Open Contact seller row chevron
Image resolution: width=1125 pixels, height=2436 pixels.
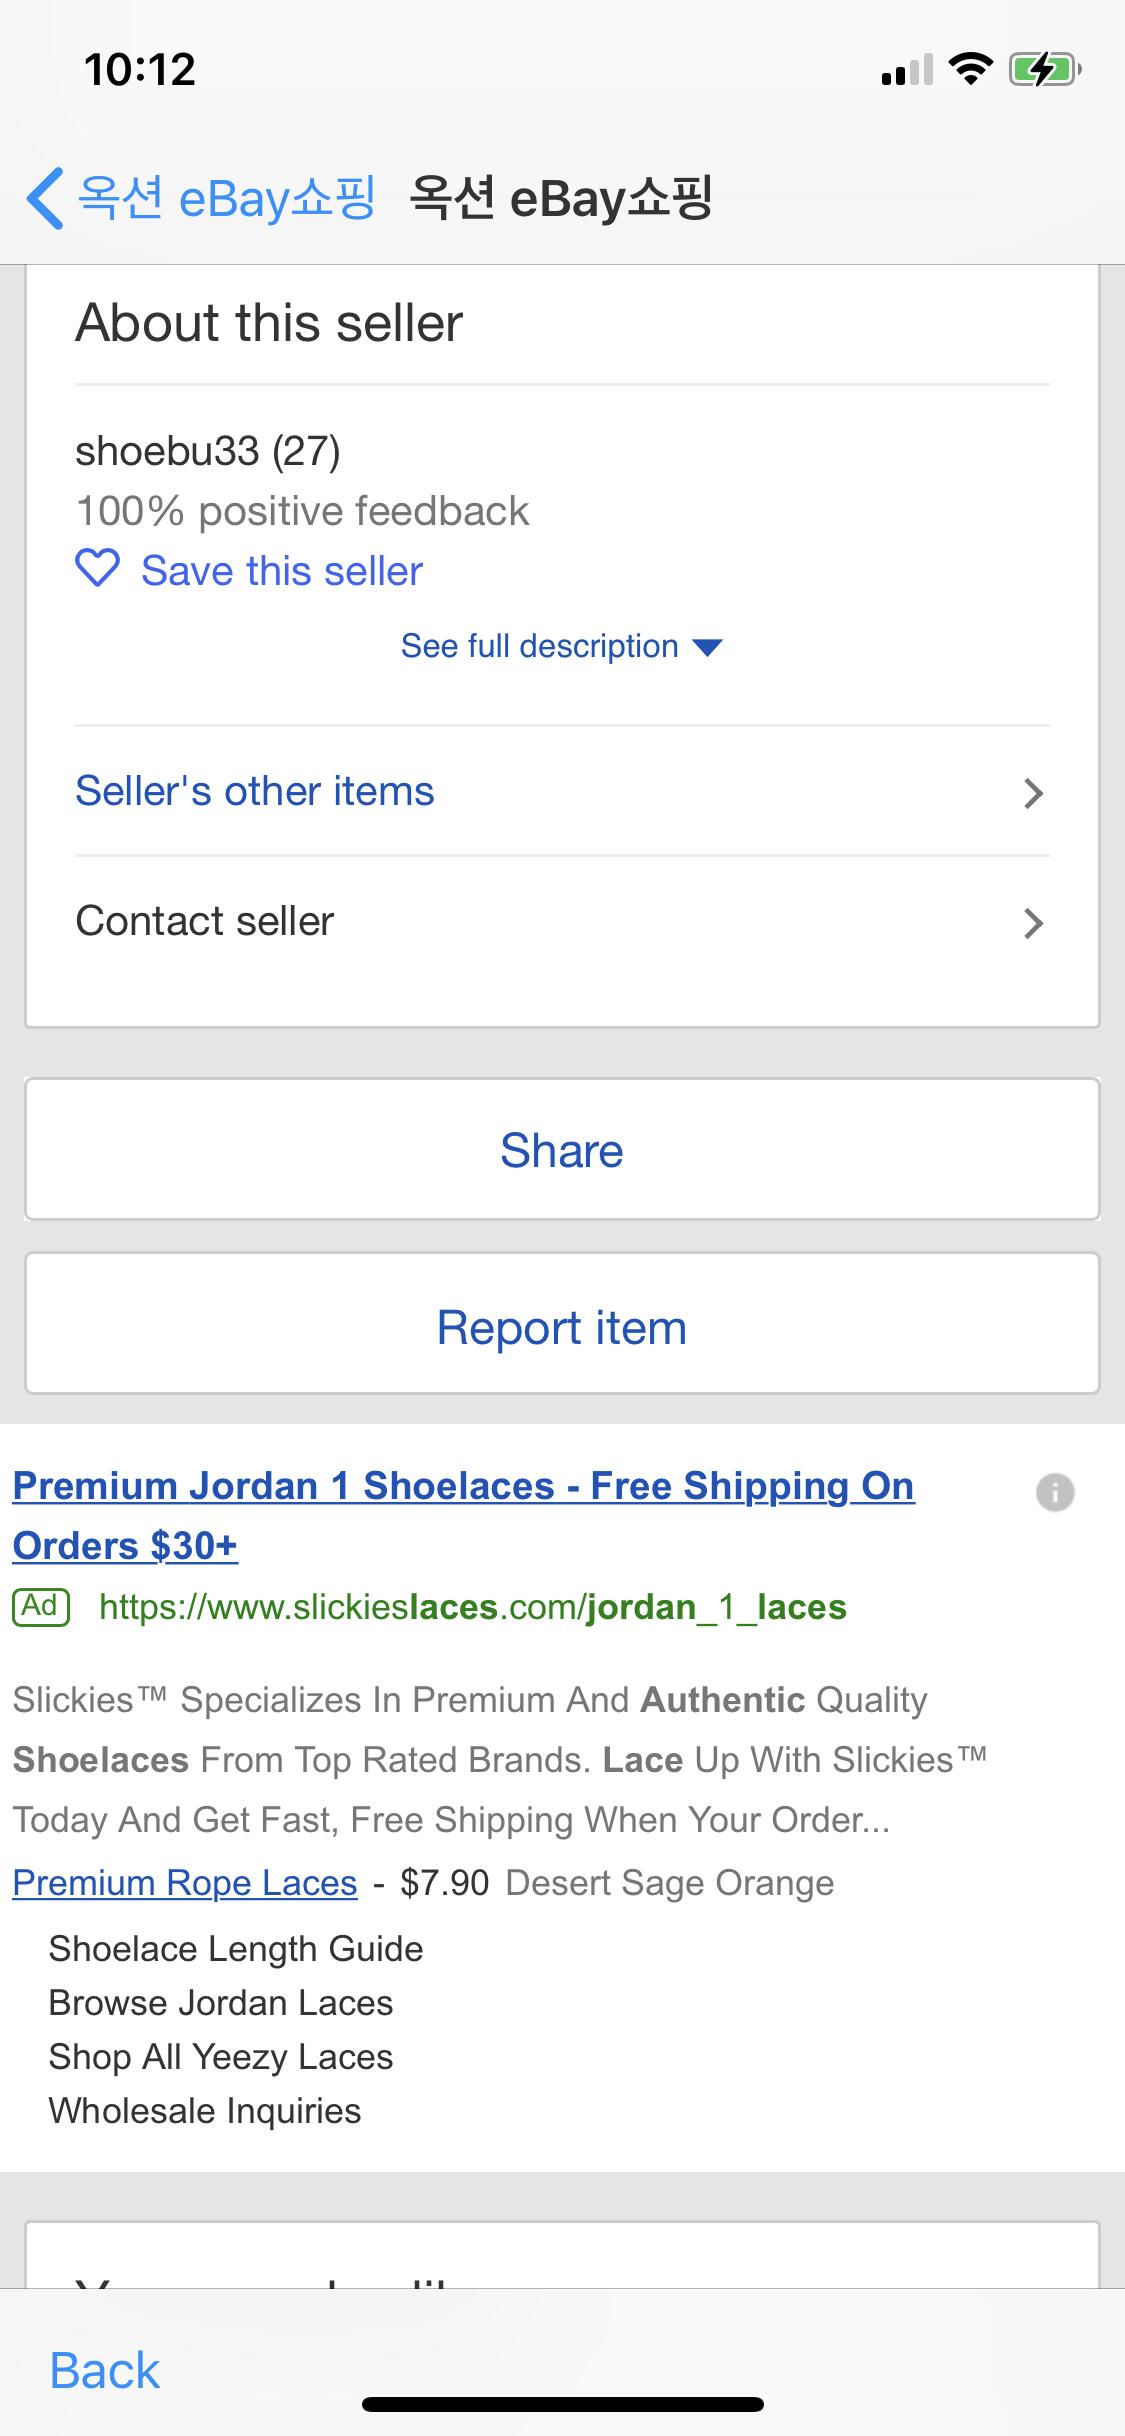point(1033,923)
